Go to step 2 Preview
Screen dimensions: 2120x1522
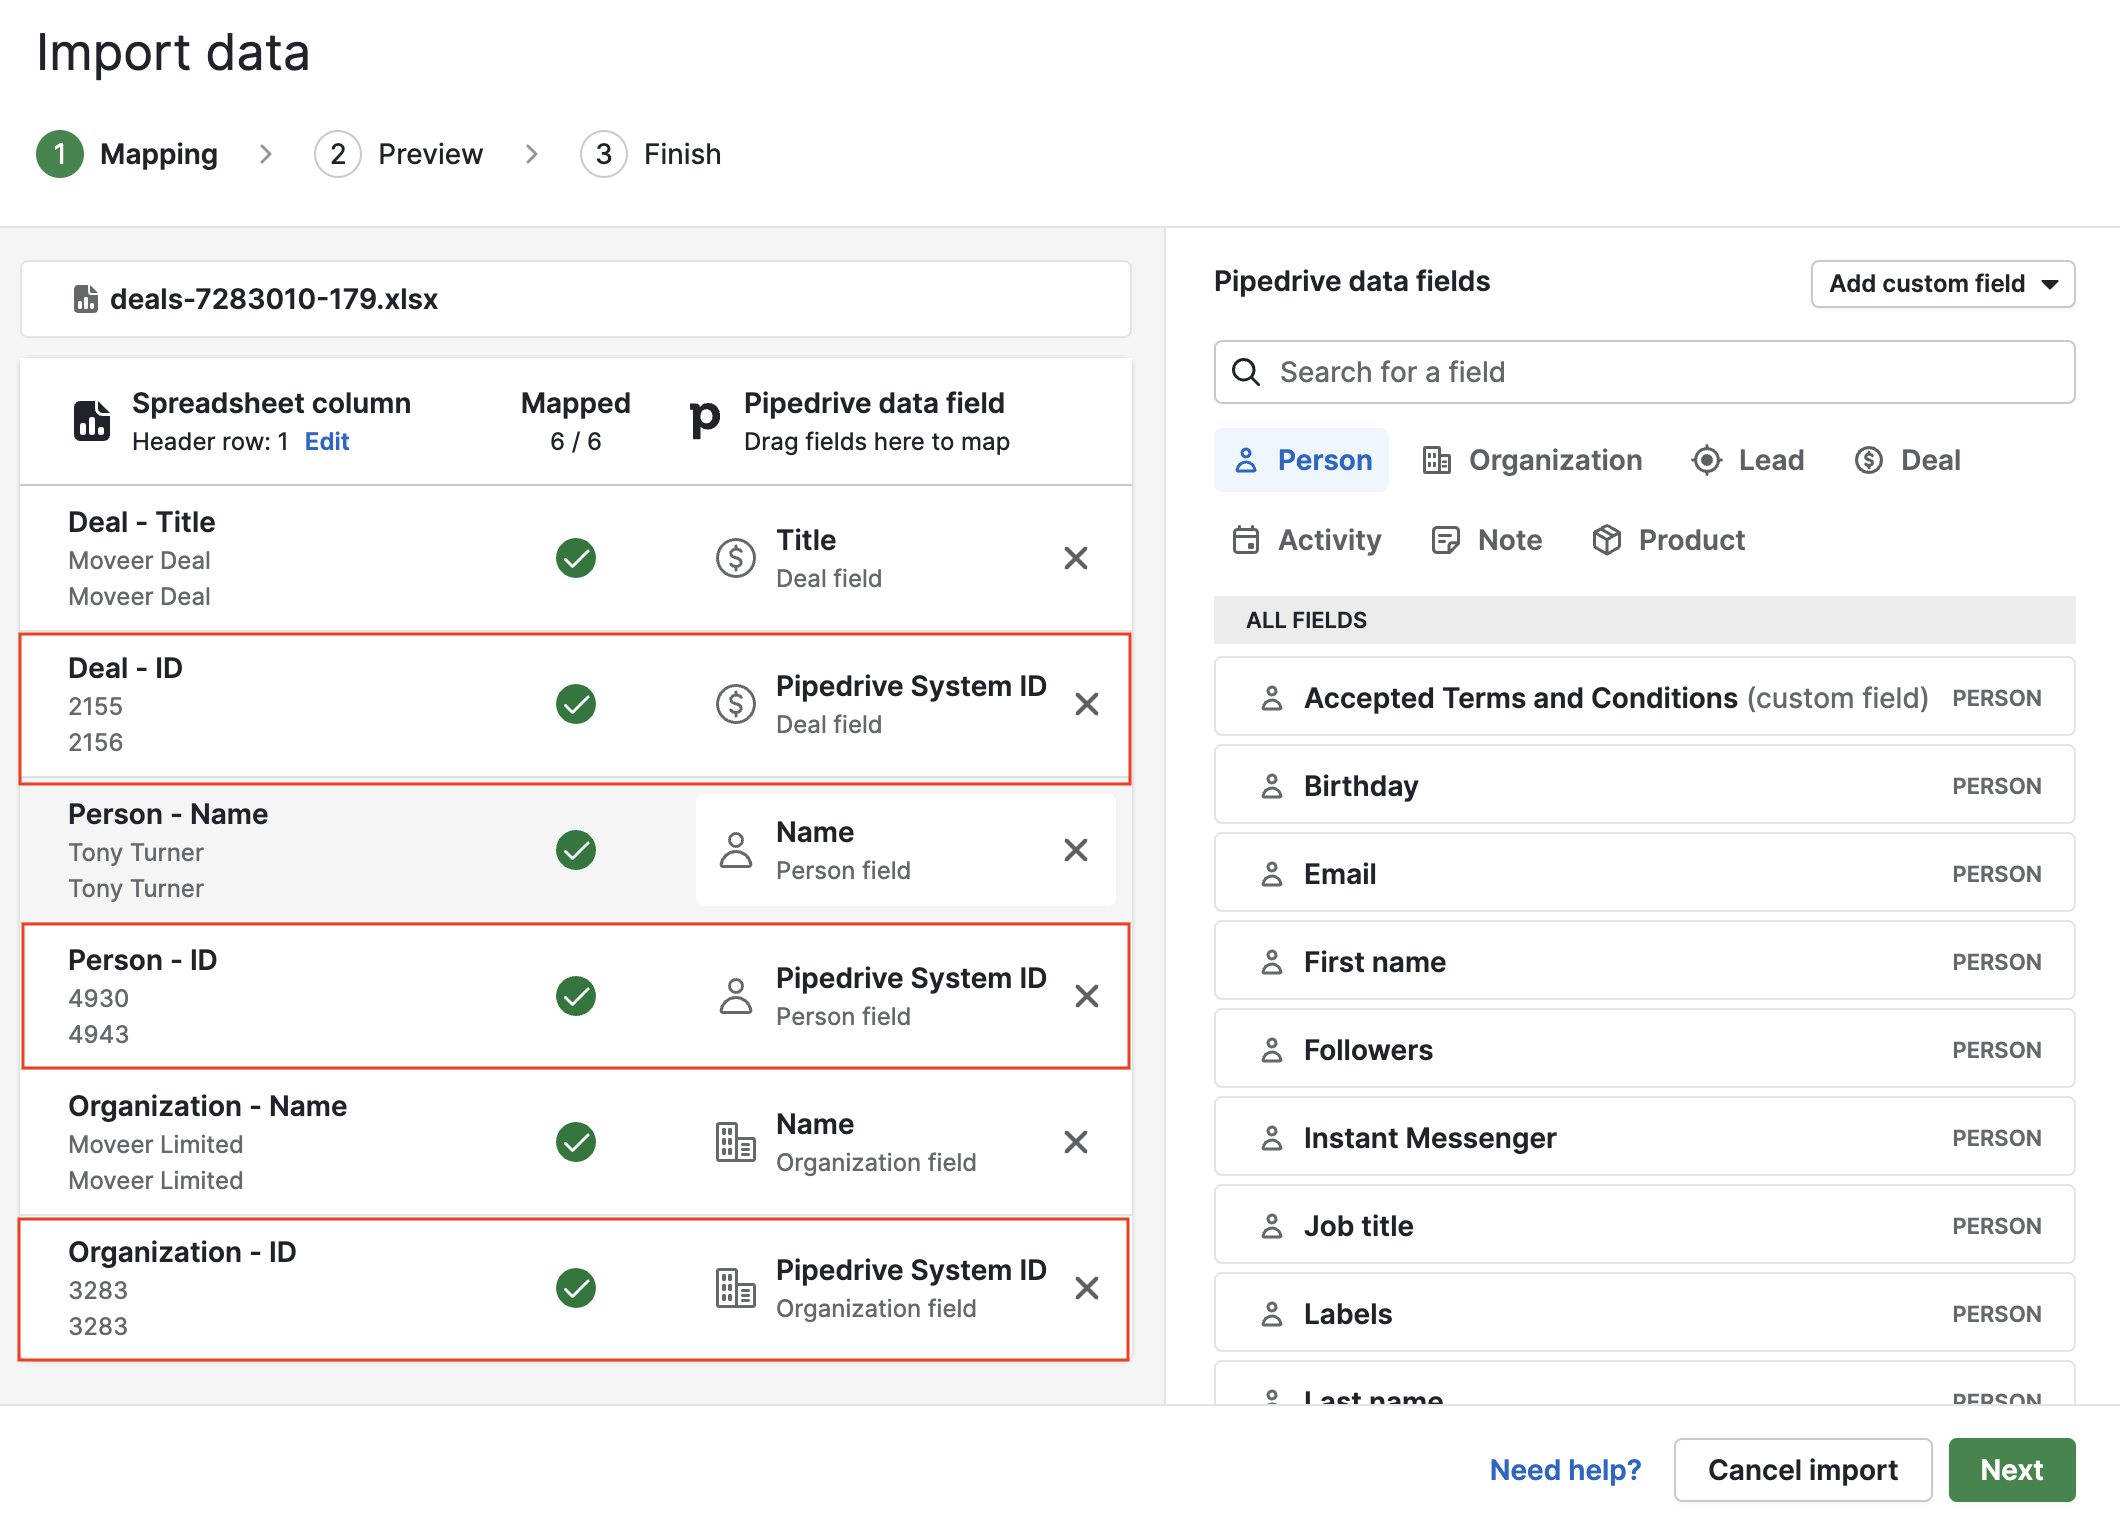[x=399, y=154]
